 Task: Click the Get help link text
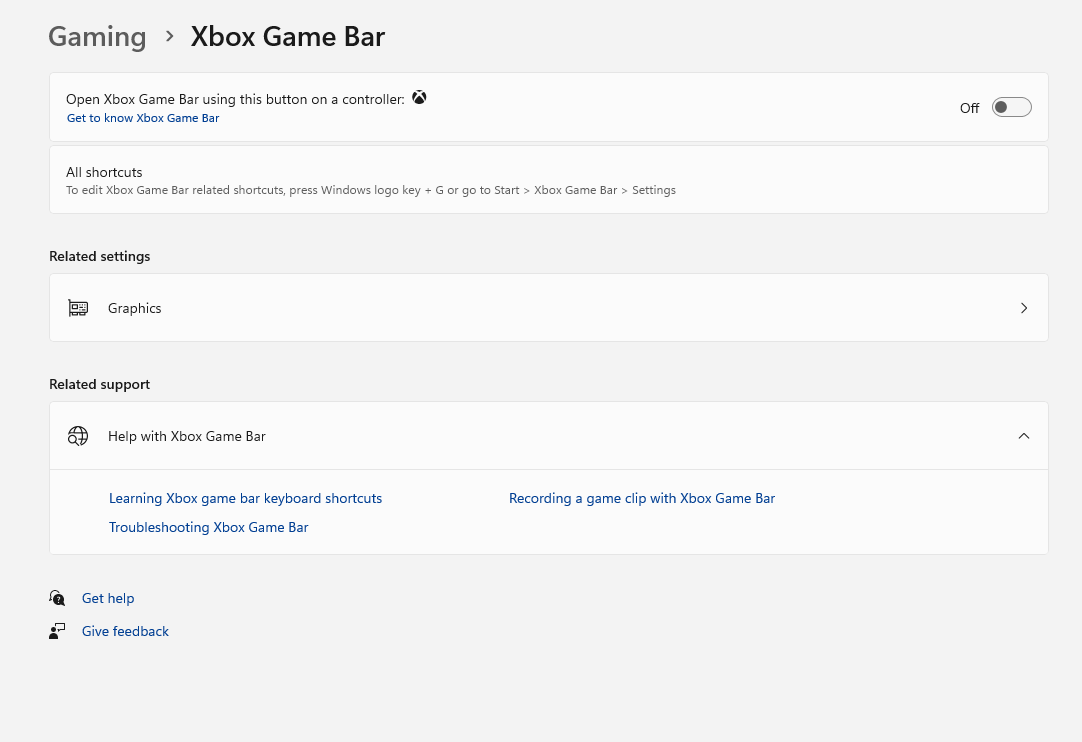pos(108,598)
